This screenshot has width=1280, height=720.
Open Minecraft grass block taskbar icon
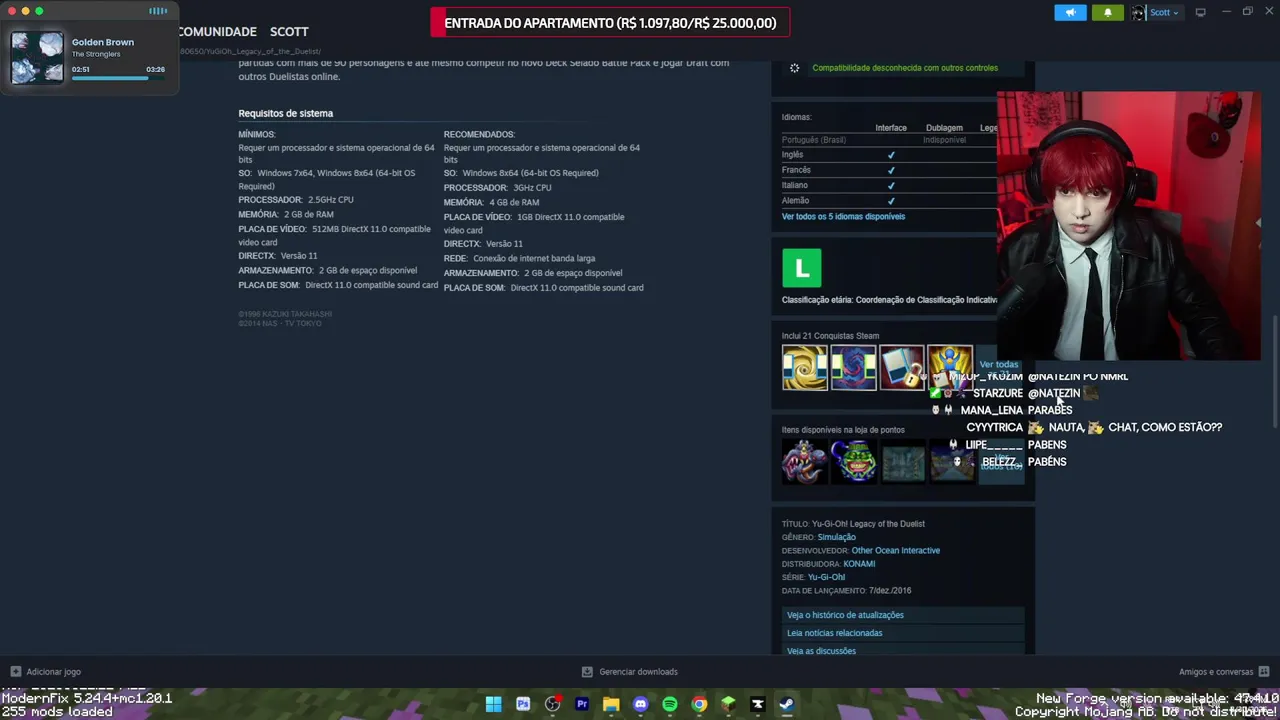click(x=728, y=704)
